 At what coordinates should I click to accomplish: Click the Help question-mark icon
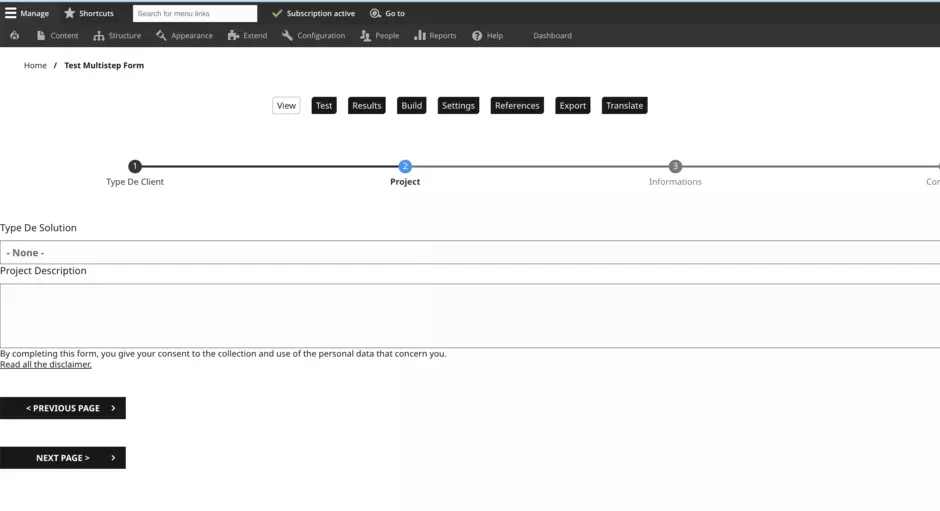click(x=477, y=36)
